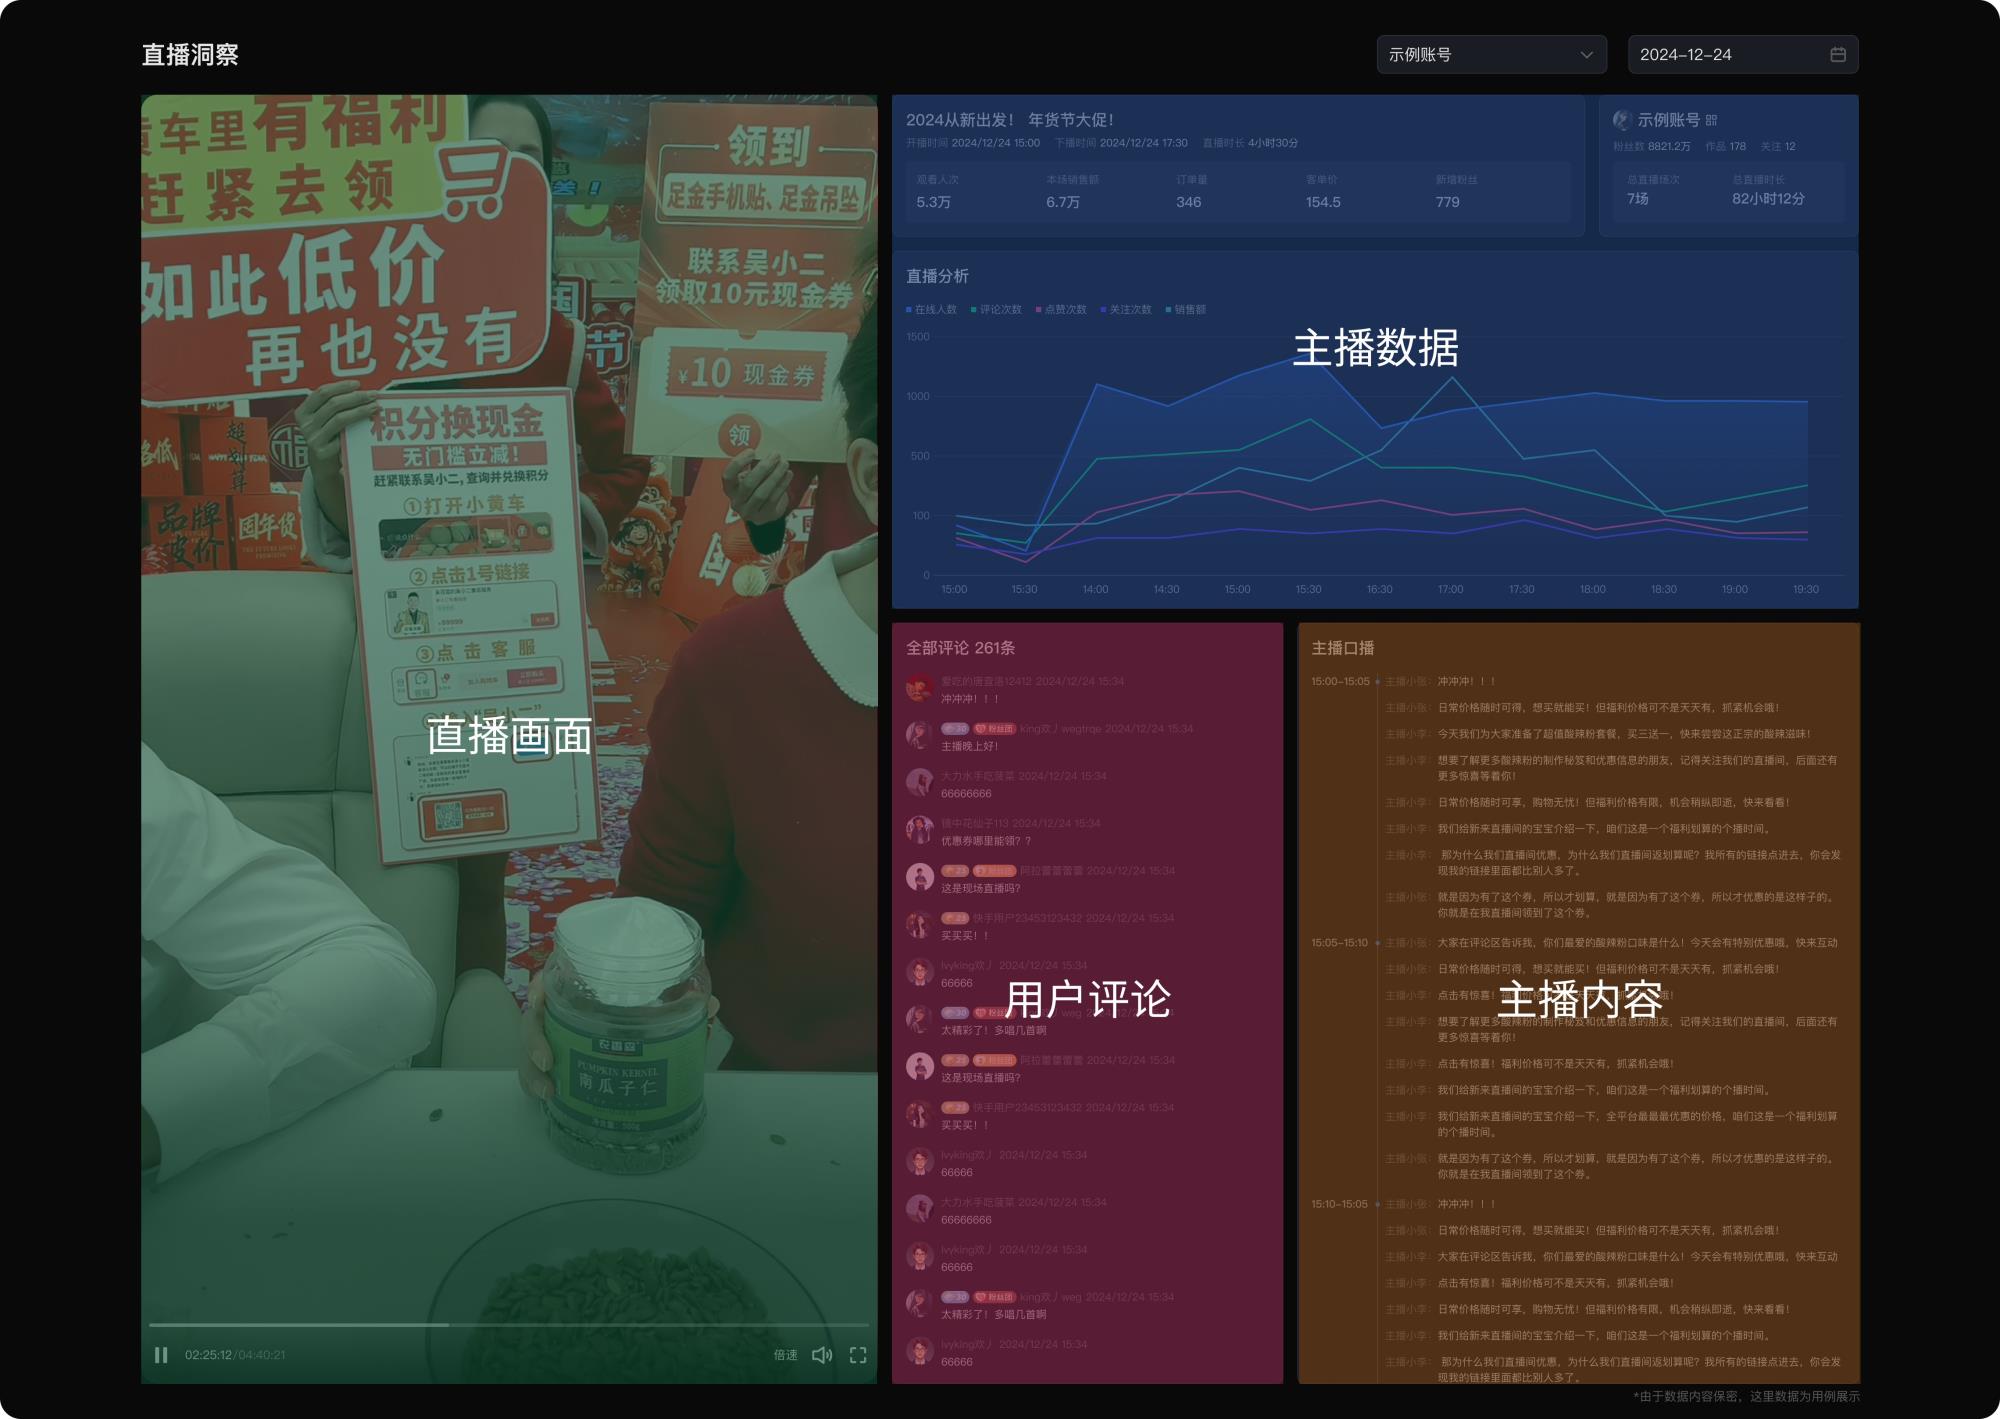Viewport: 2000px width, 1419px height.
Task: Click the chevron arrow in the account selector
Action: pyautogui.click(x=1586, y=55)
